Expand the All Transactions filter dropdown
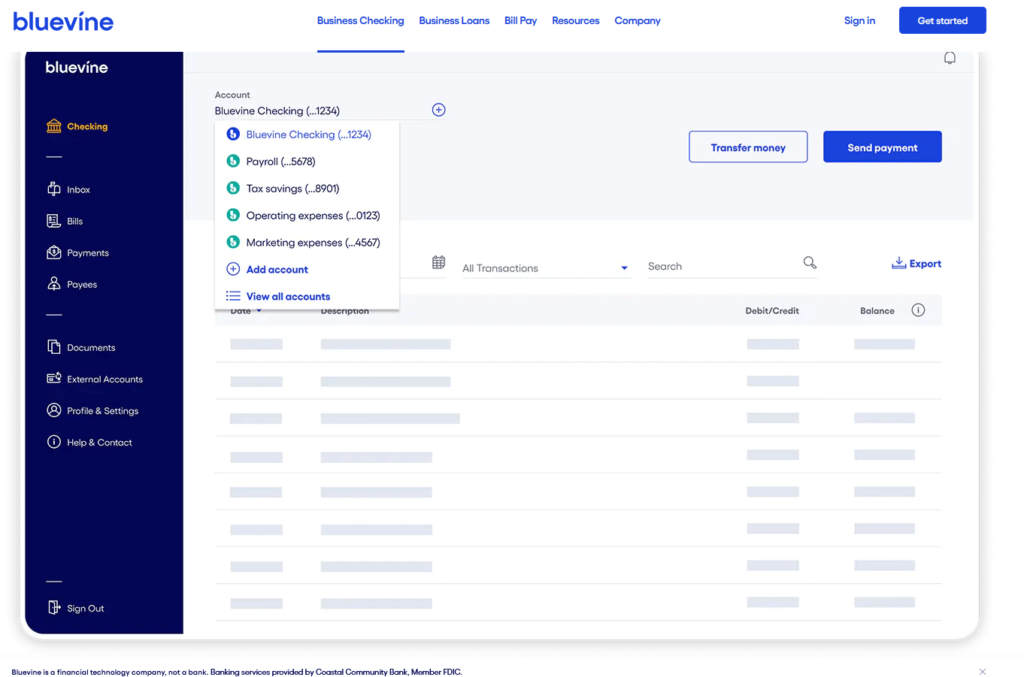 point(546,268)
